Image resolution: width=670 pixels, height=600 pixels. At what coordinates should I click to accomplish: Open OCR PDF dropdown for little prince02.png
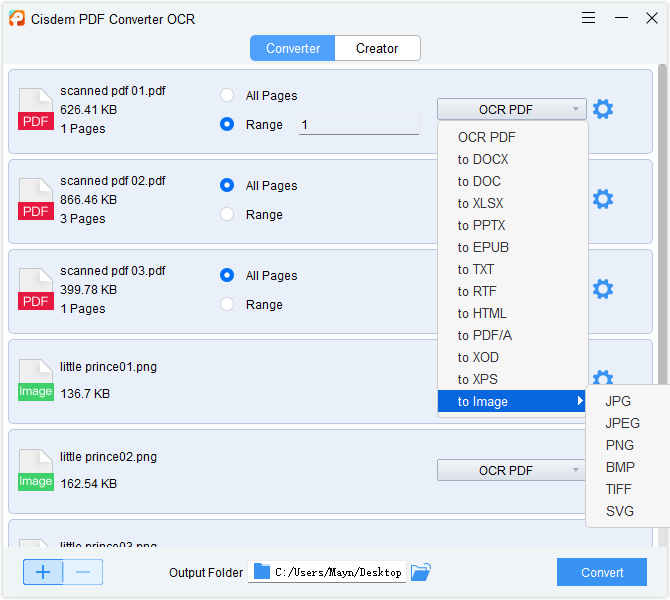click(x=511, y=470)
